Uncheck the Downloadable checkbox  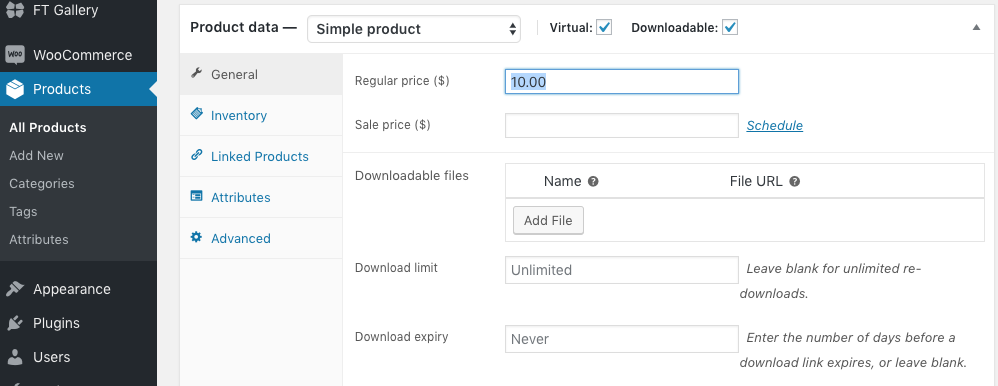(x=730, y=27)
